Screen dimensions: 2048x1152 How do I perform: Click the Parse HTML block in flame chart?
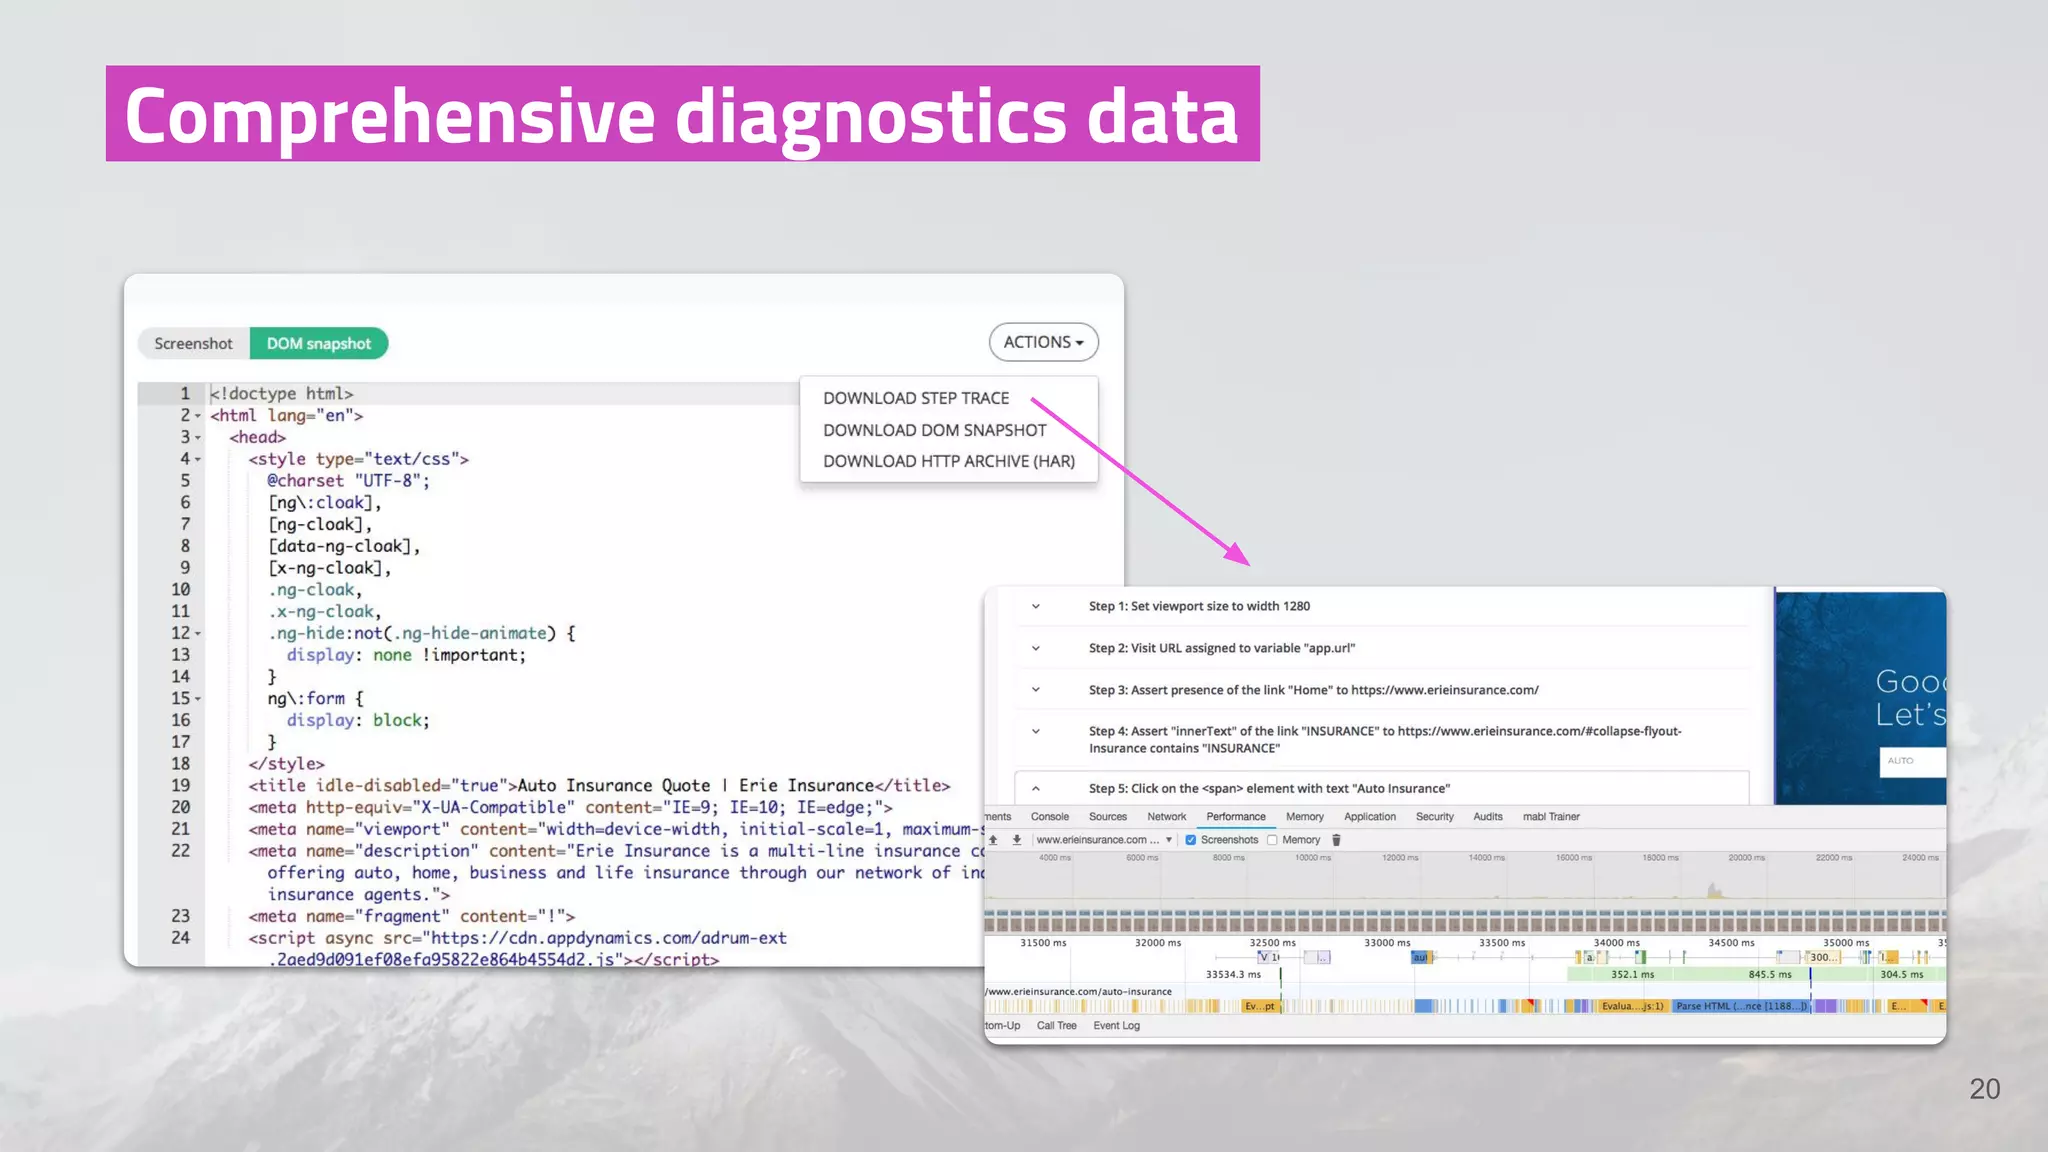pyautogui.click(x=1741, y=1006)
